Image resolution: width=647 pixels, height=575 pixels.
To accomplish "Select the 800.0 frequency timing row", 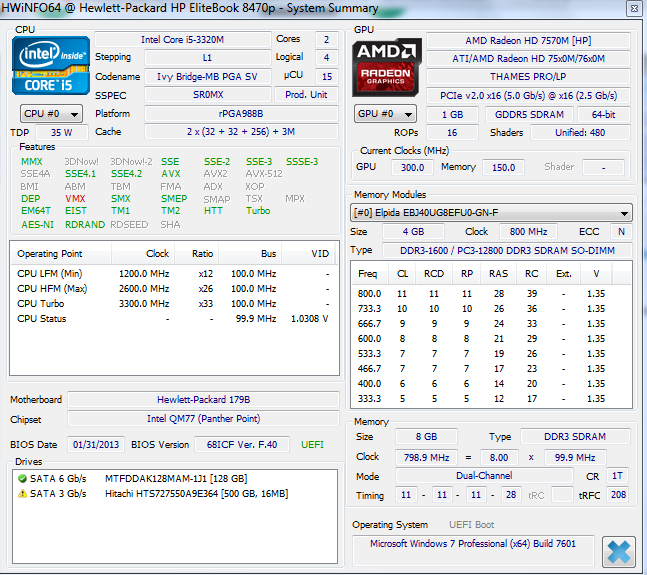I will click(x=491, y=294).
